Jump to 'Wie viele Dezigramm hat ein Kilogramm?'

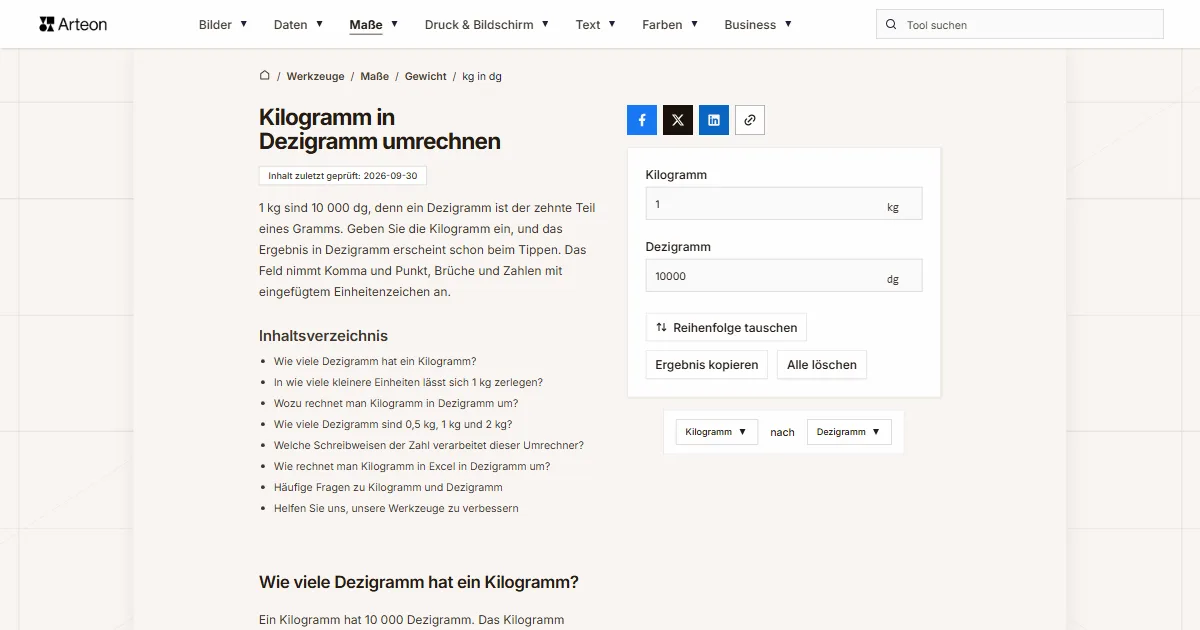[x=375, y=361]
